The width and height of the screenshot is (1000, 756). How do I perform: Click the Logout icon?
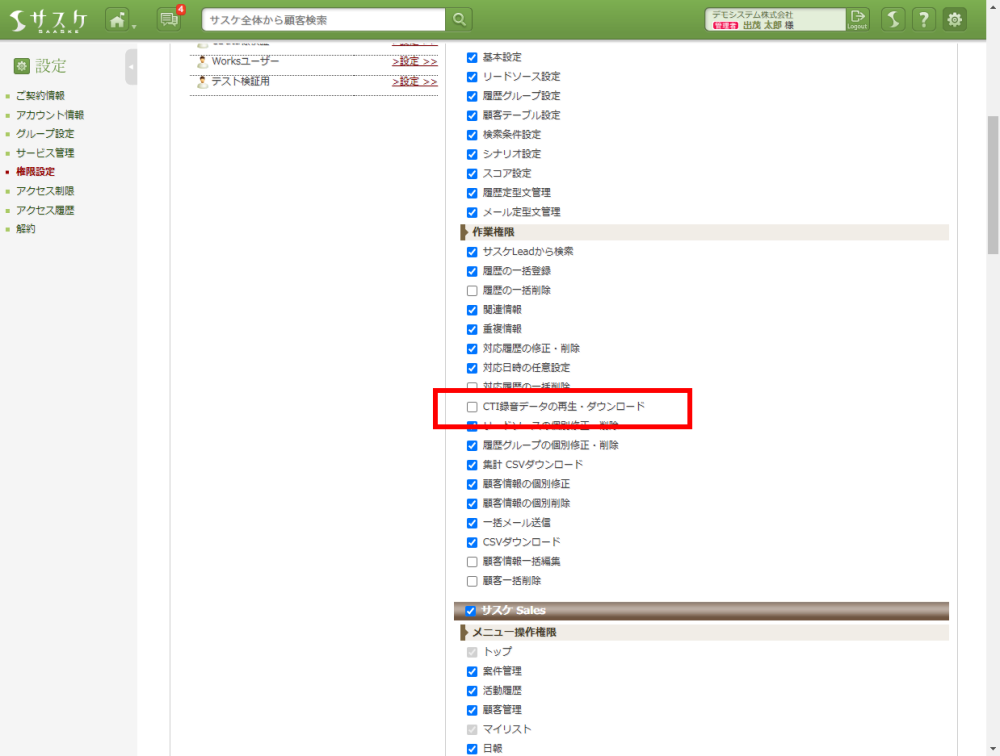pos(857,19)
